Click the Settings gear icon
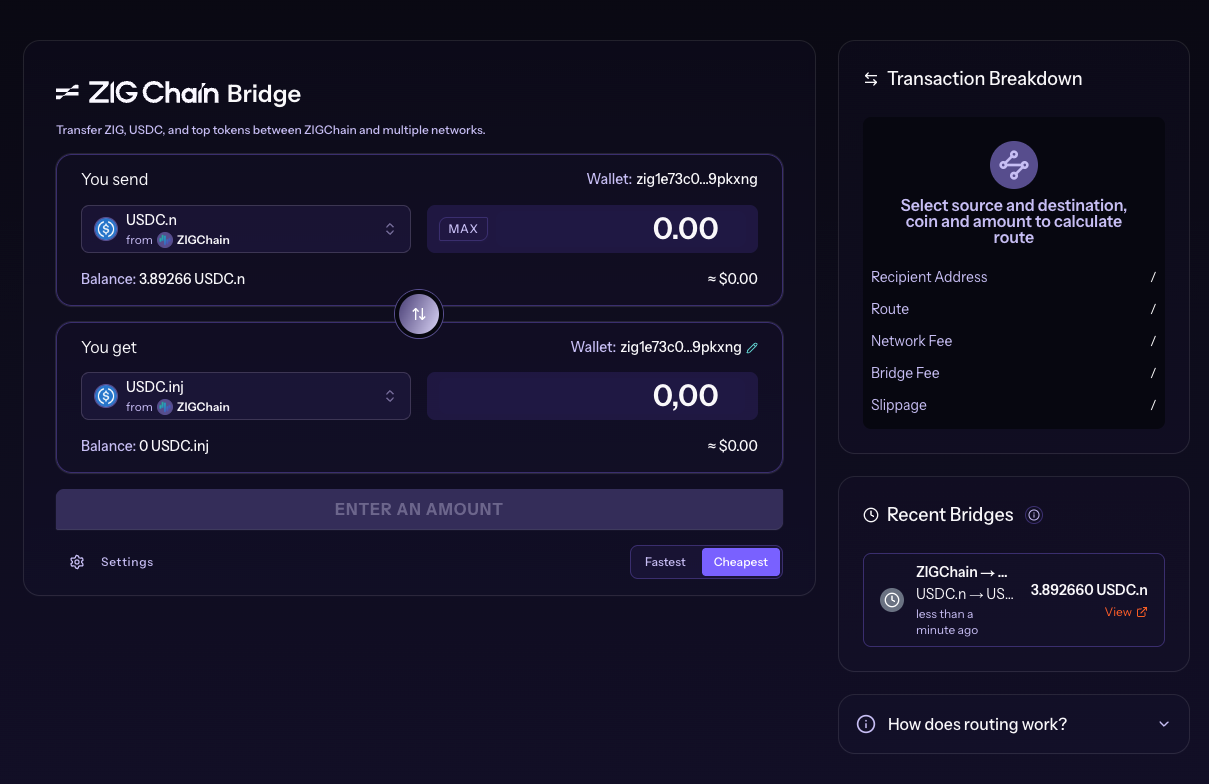This screenshot has height=784, width=1209. 77,562
